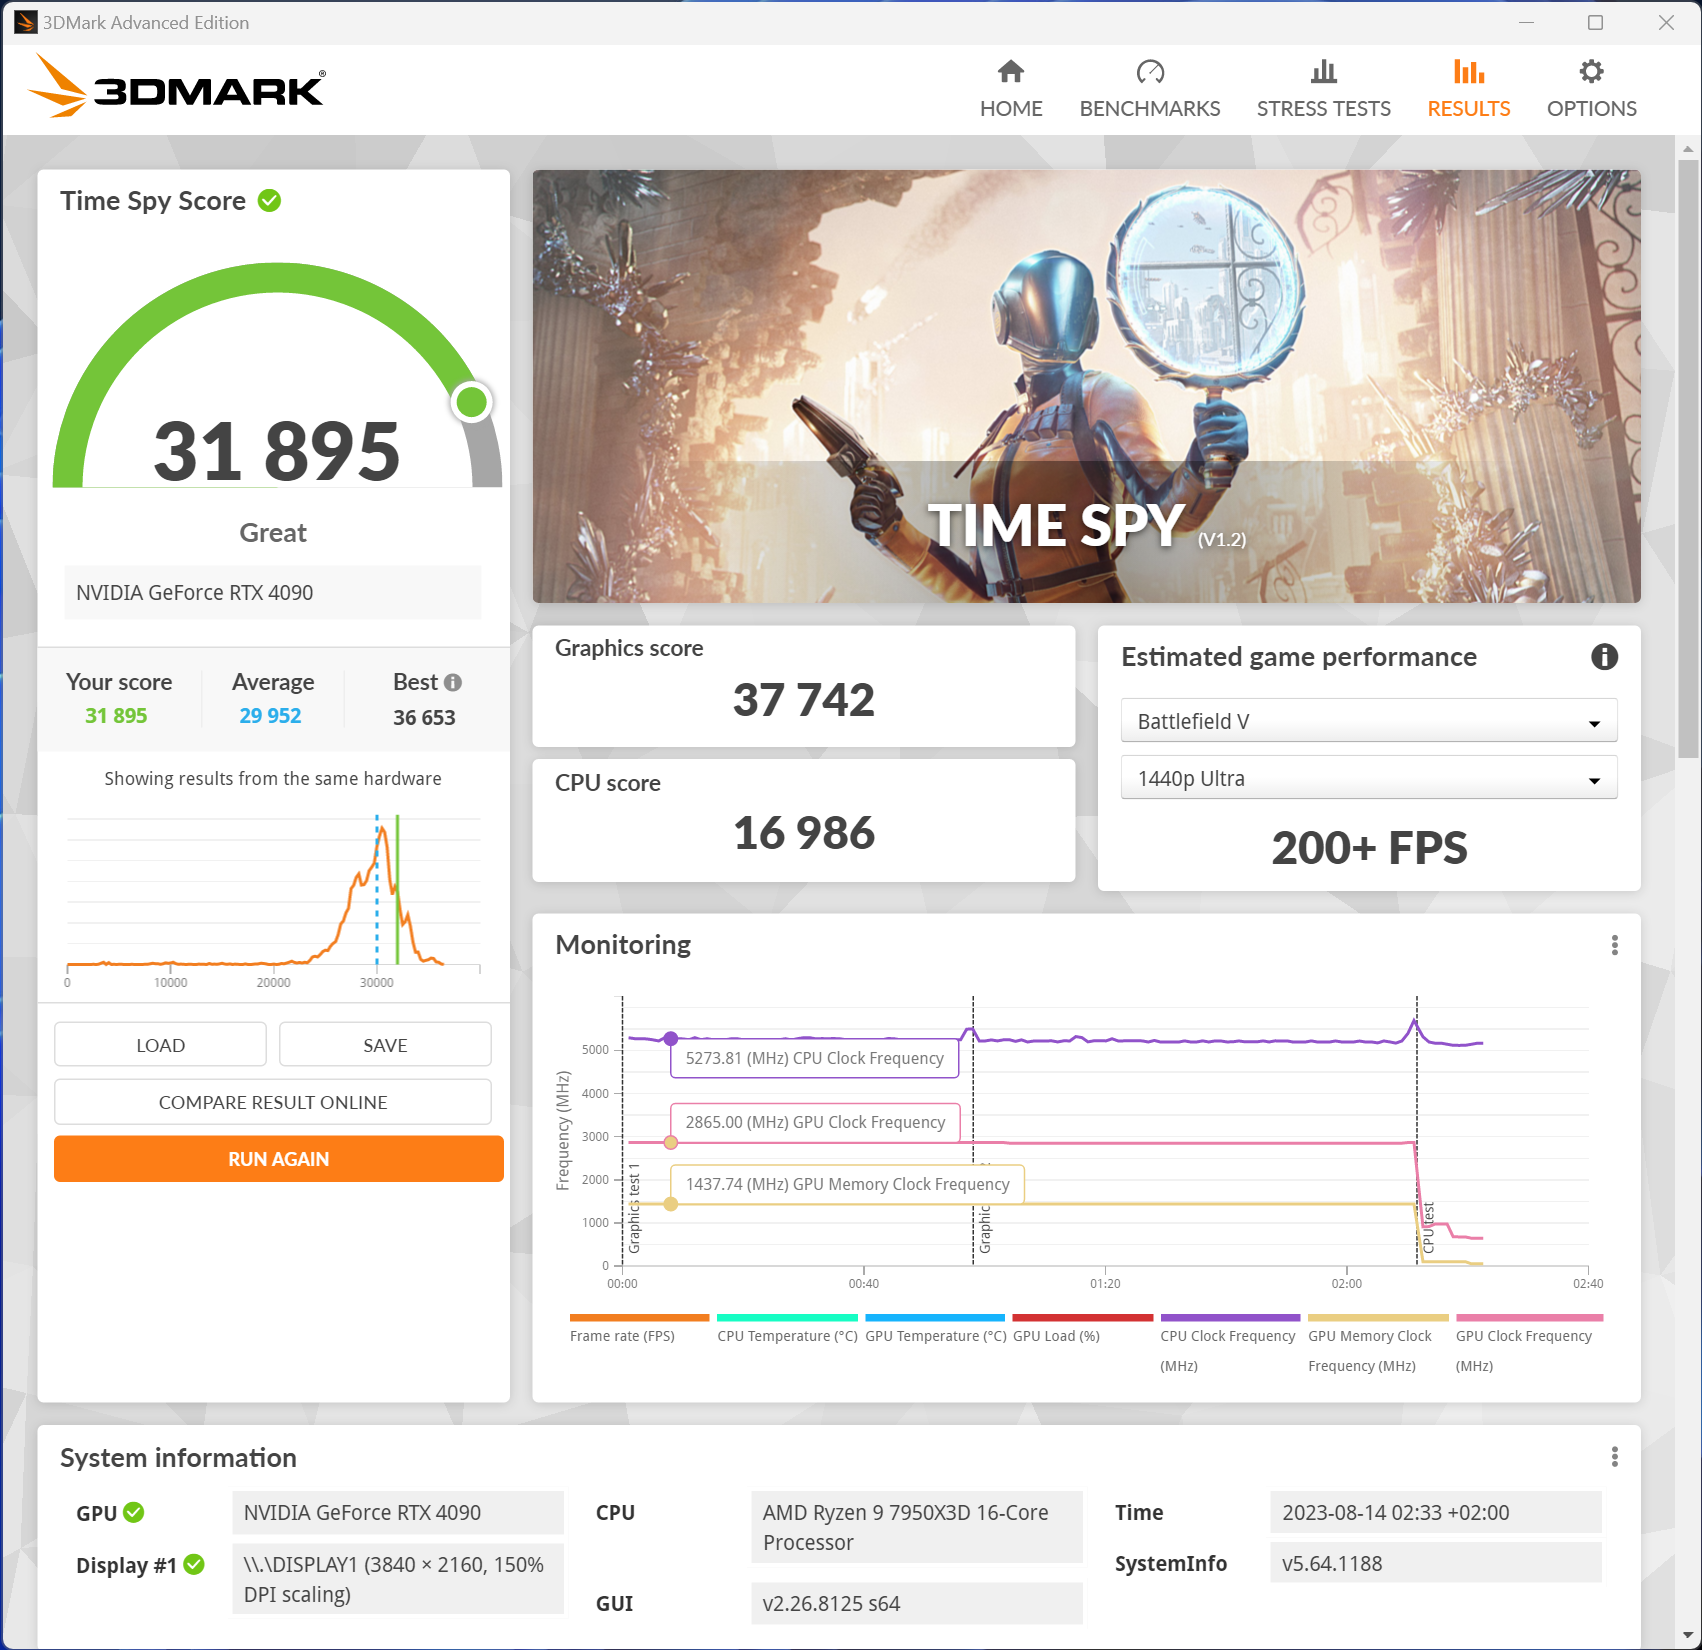This screenshot has height=1650, width=1702.
Task: Click the Average score 29 952
Action: click(x=270, y=716)
